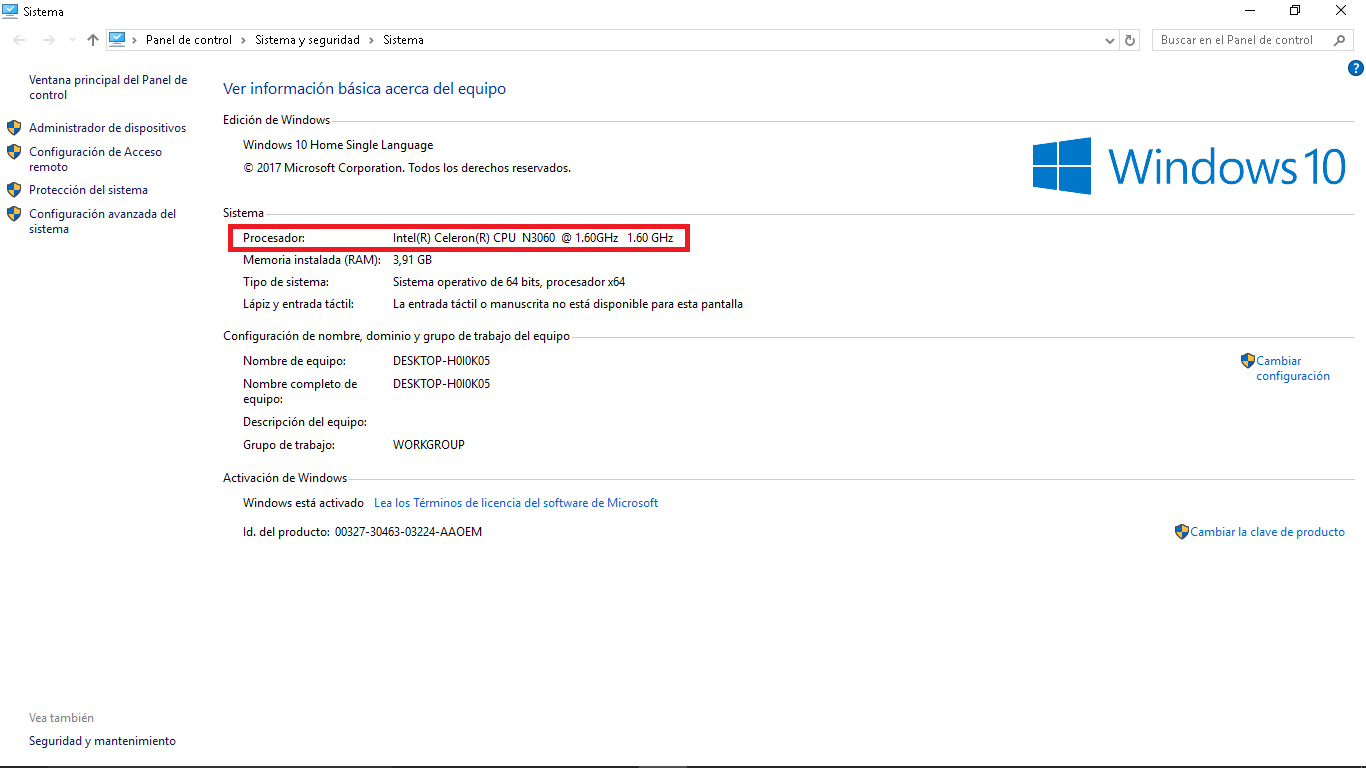Click the Lápiz y entrada táctil label
The height and width of the screenshot is (768, 1366).
298,304
